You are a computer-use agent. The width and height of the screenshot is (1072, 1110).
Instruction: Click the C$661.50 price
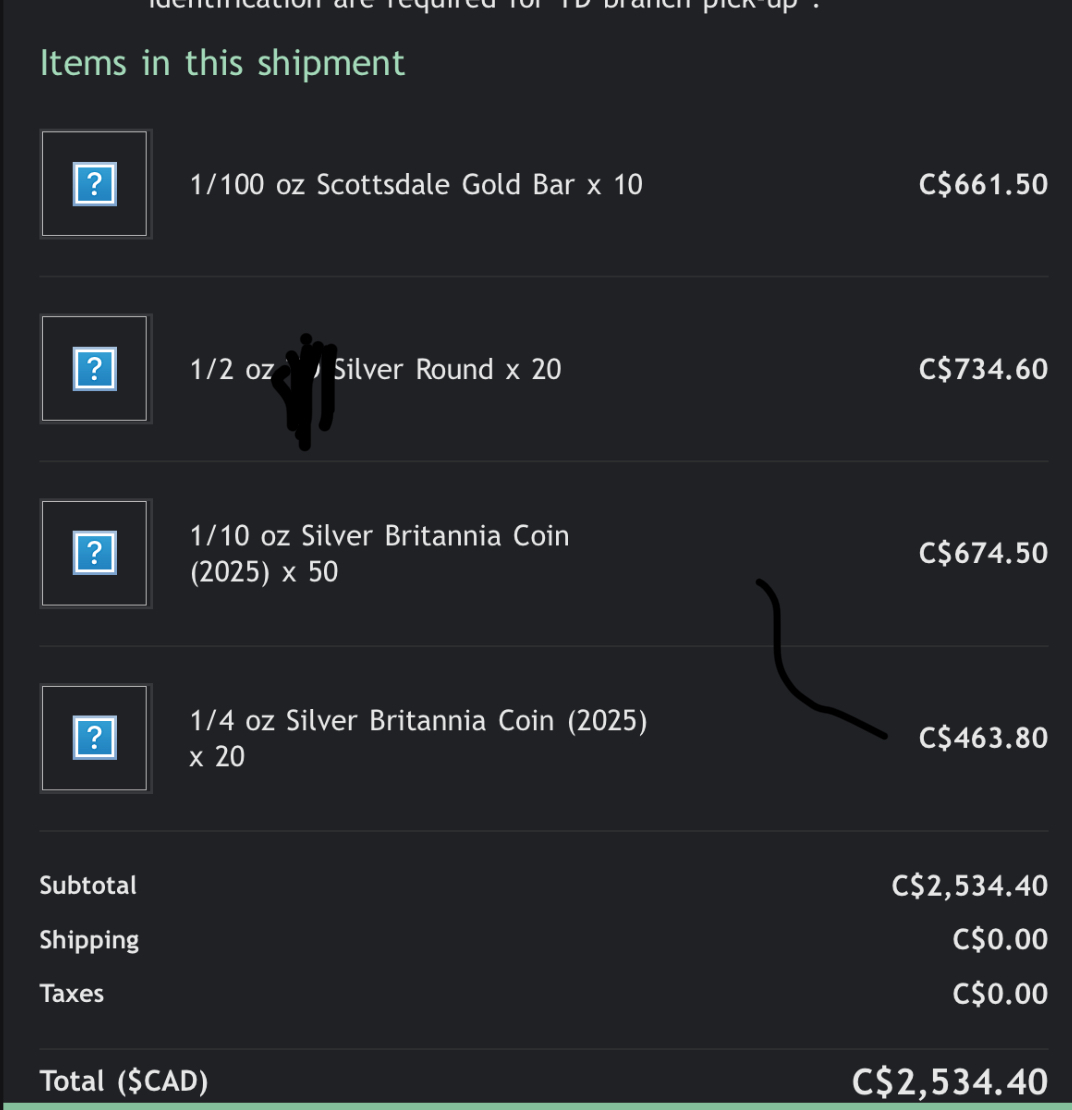[983, 185]
